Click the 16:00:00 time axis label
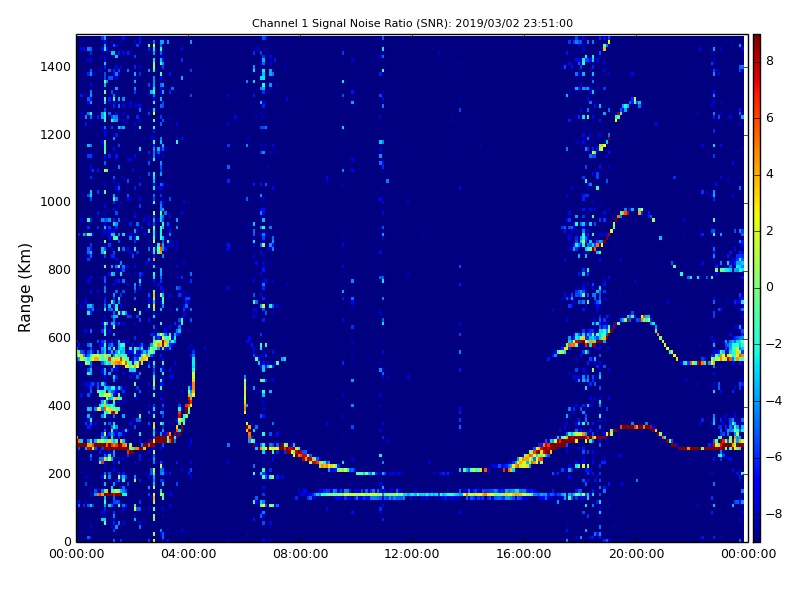The image size is (800, 600). point(524,554)
